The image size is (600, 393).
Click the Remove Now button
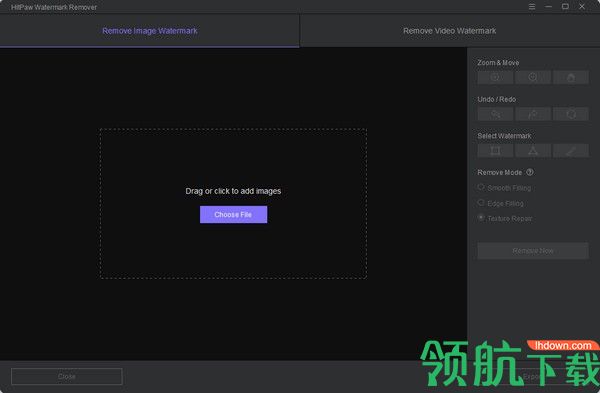[533, 251]
